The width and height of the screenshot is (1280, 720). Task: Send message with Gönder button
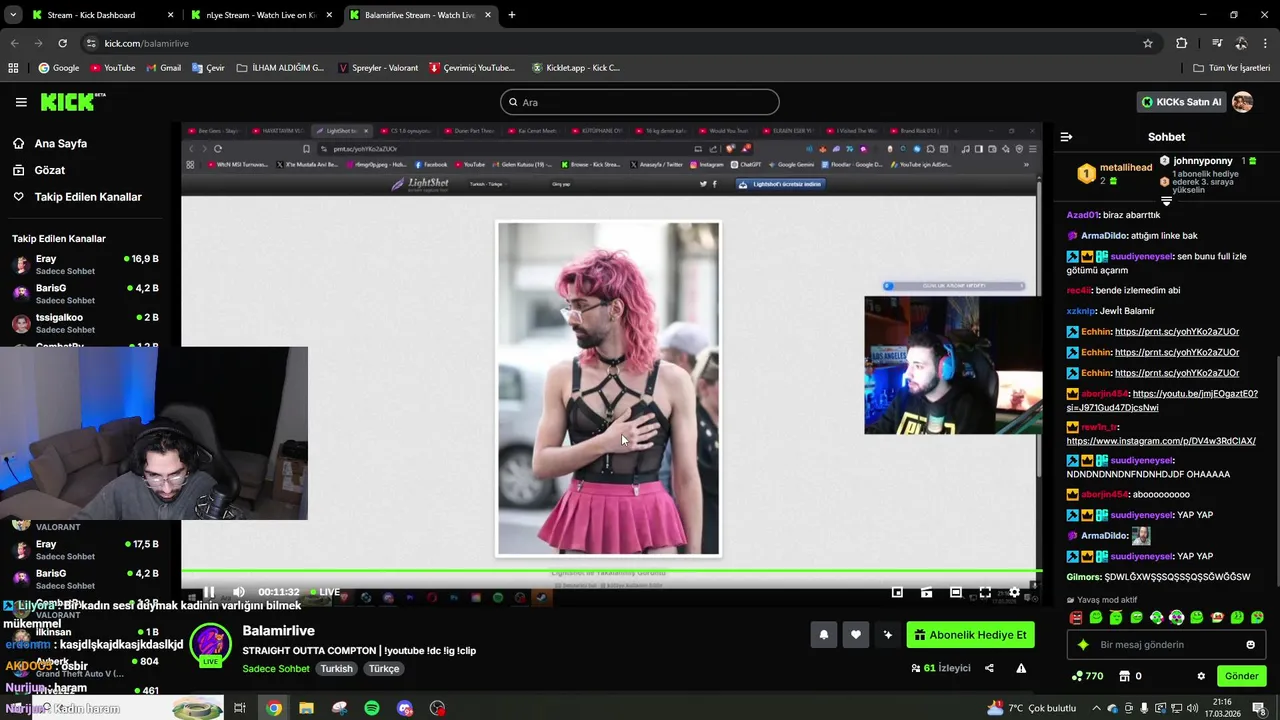point(1241,676)
